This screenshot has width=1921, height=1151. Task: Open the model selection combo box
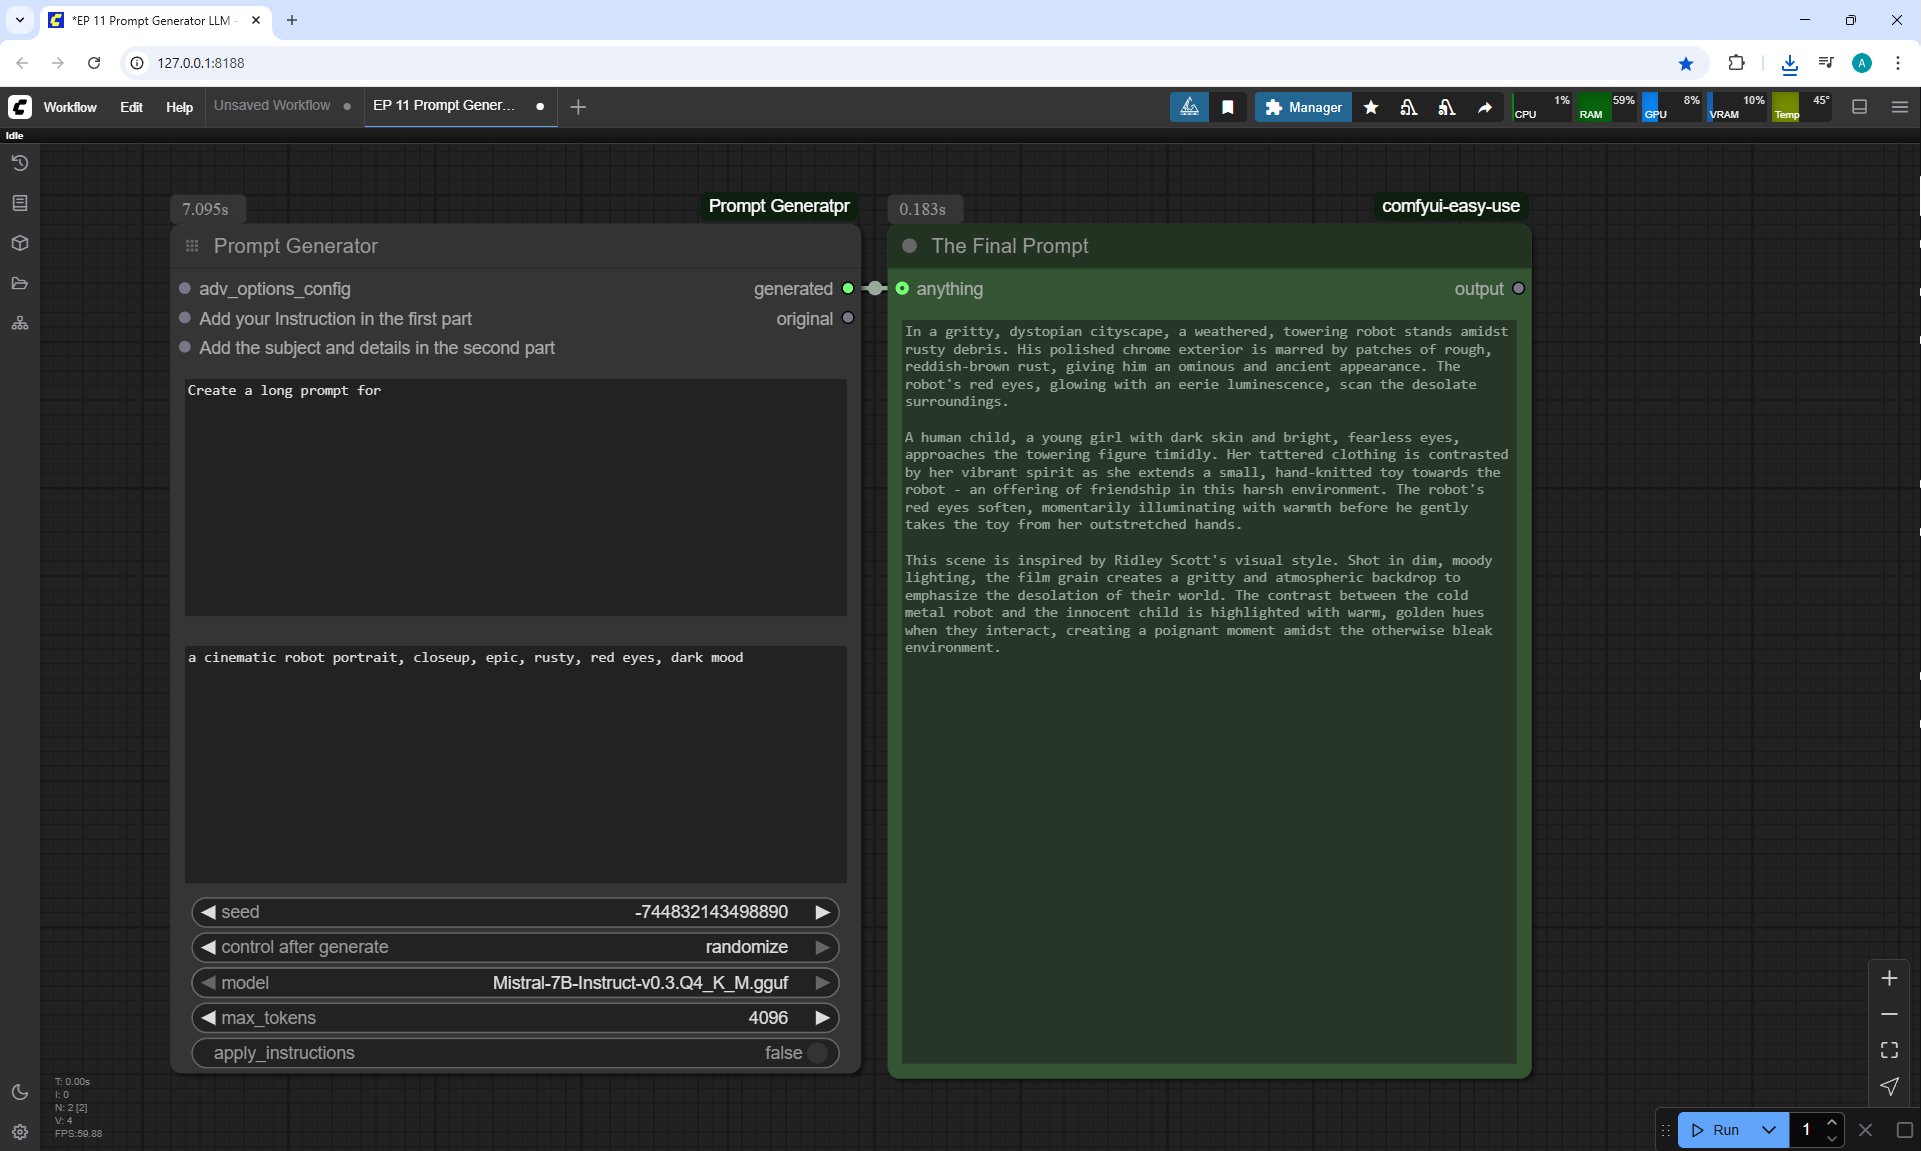click(515, 983)
